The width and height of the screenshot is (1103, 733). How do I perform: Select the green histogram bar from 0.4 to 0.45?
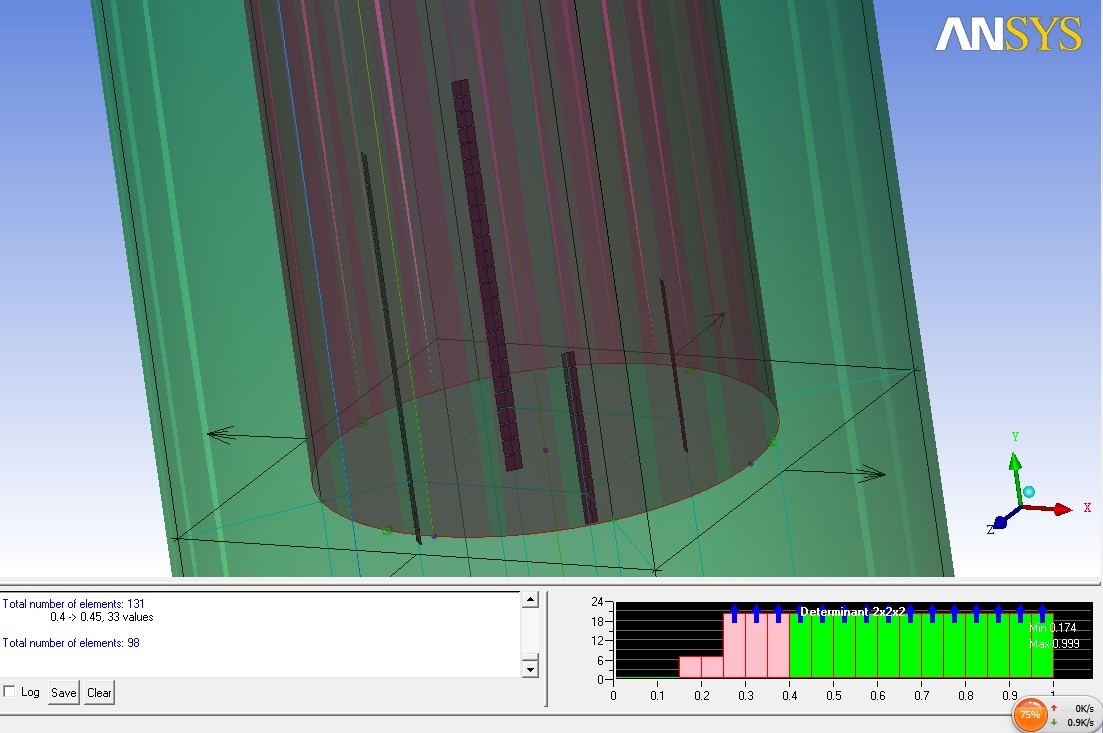tap(800, 647)
